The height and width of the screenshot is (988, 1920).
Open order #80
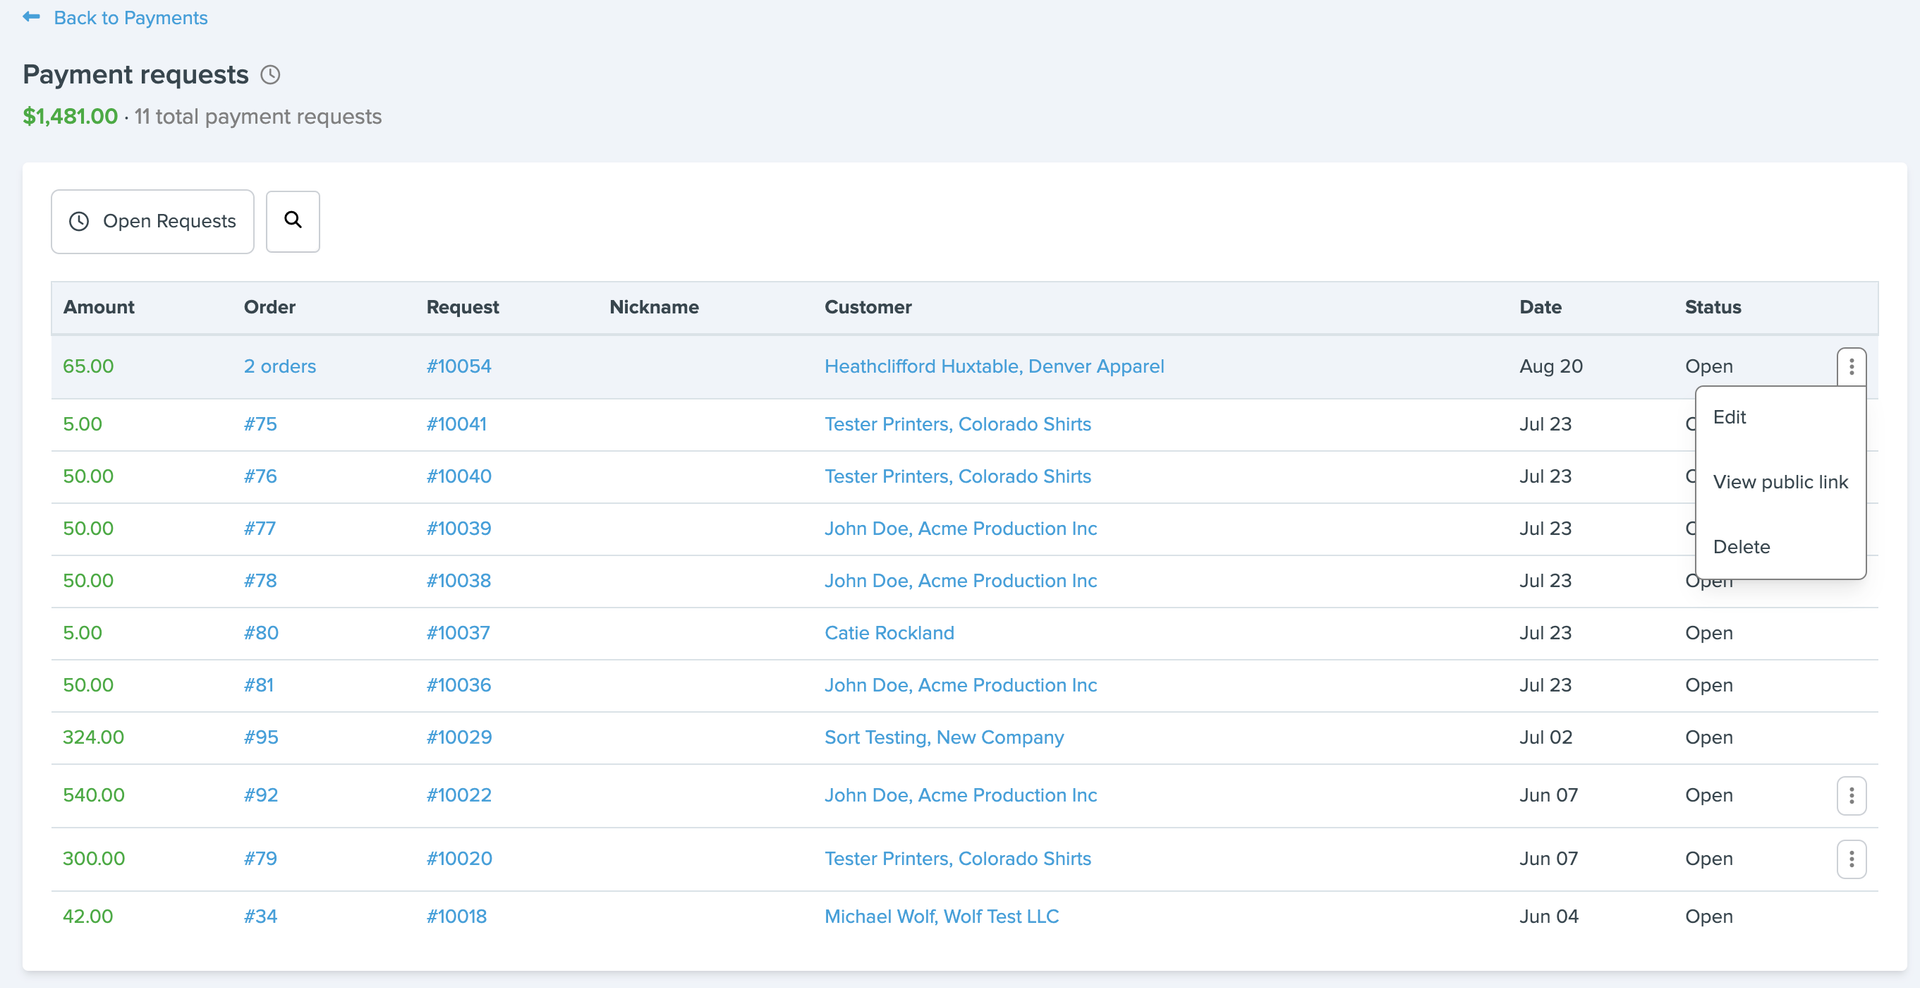(x=261, y=632)
